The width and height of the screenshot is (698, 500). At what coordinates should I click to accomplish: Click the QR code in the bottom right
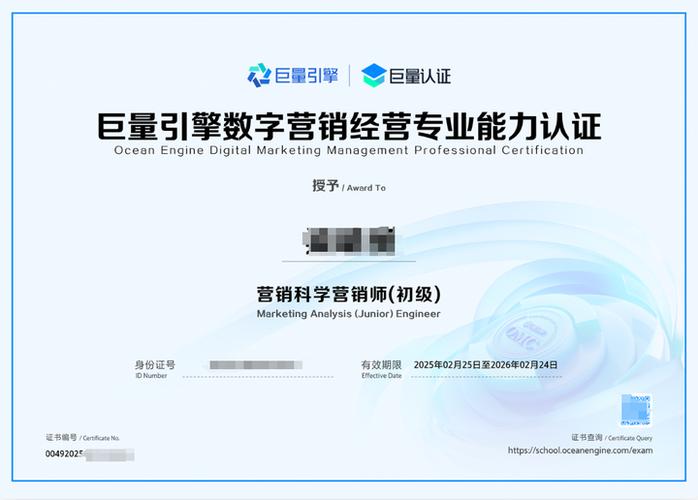pos(636,410)
